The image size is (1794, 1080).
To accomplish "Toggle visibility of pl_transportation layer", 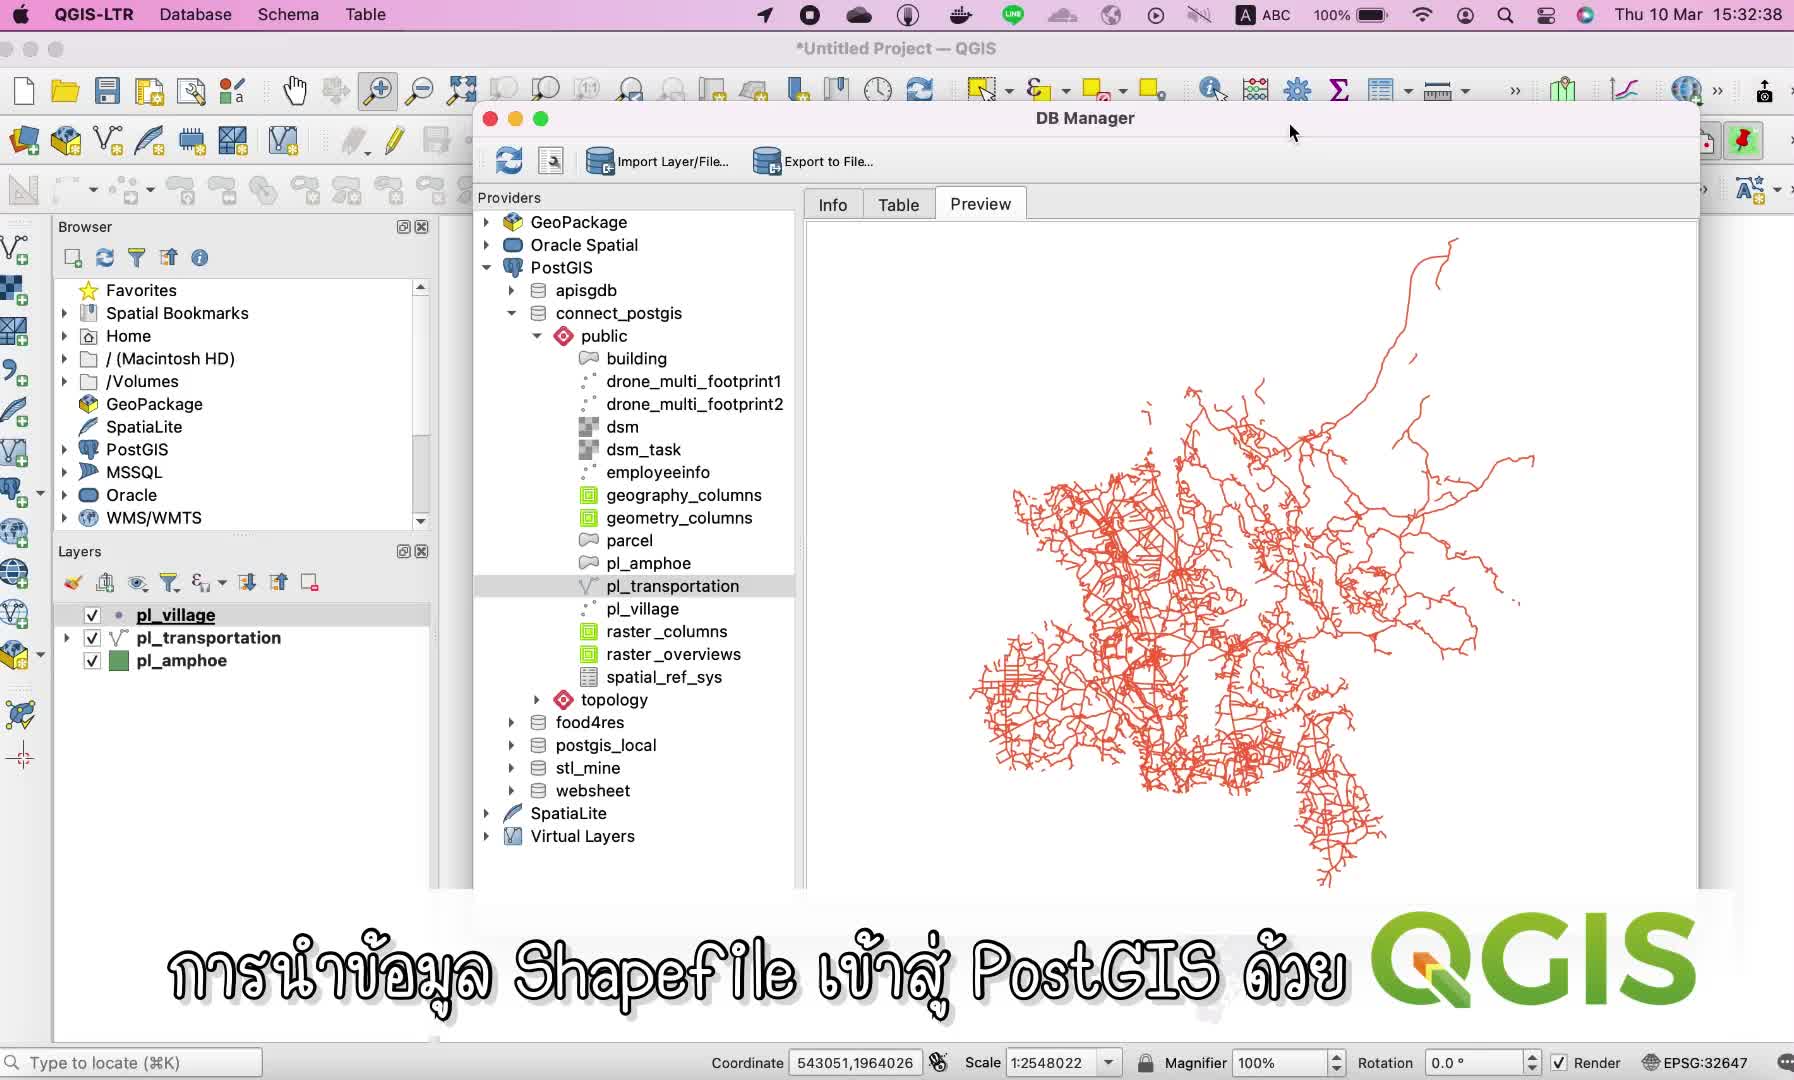I will point(92,638).
